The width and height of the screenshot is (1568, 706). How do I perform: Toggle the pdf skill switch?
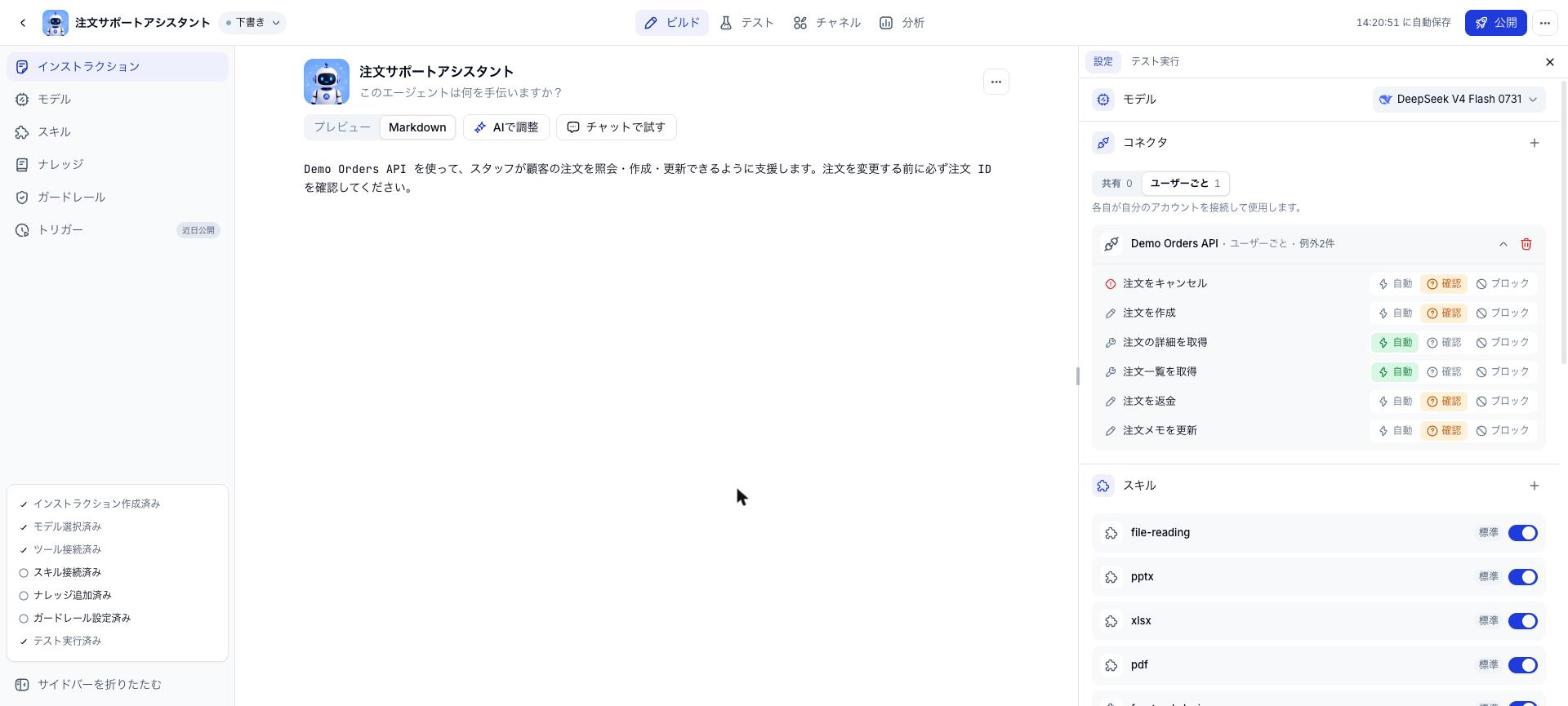1522,665
